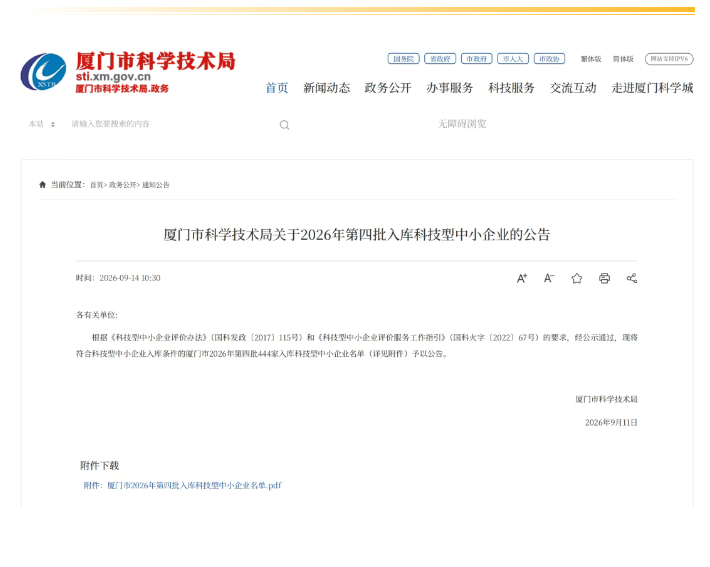
Task: Click the 附件下载 heading
Action: tap(100, 466)
